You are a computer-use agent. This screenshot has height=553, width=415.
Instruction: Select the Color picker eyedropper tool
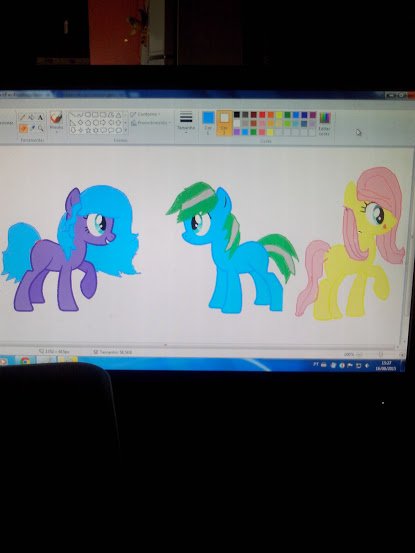click(33, 128)
